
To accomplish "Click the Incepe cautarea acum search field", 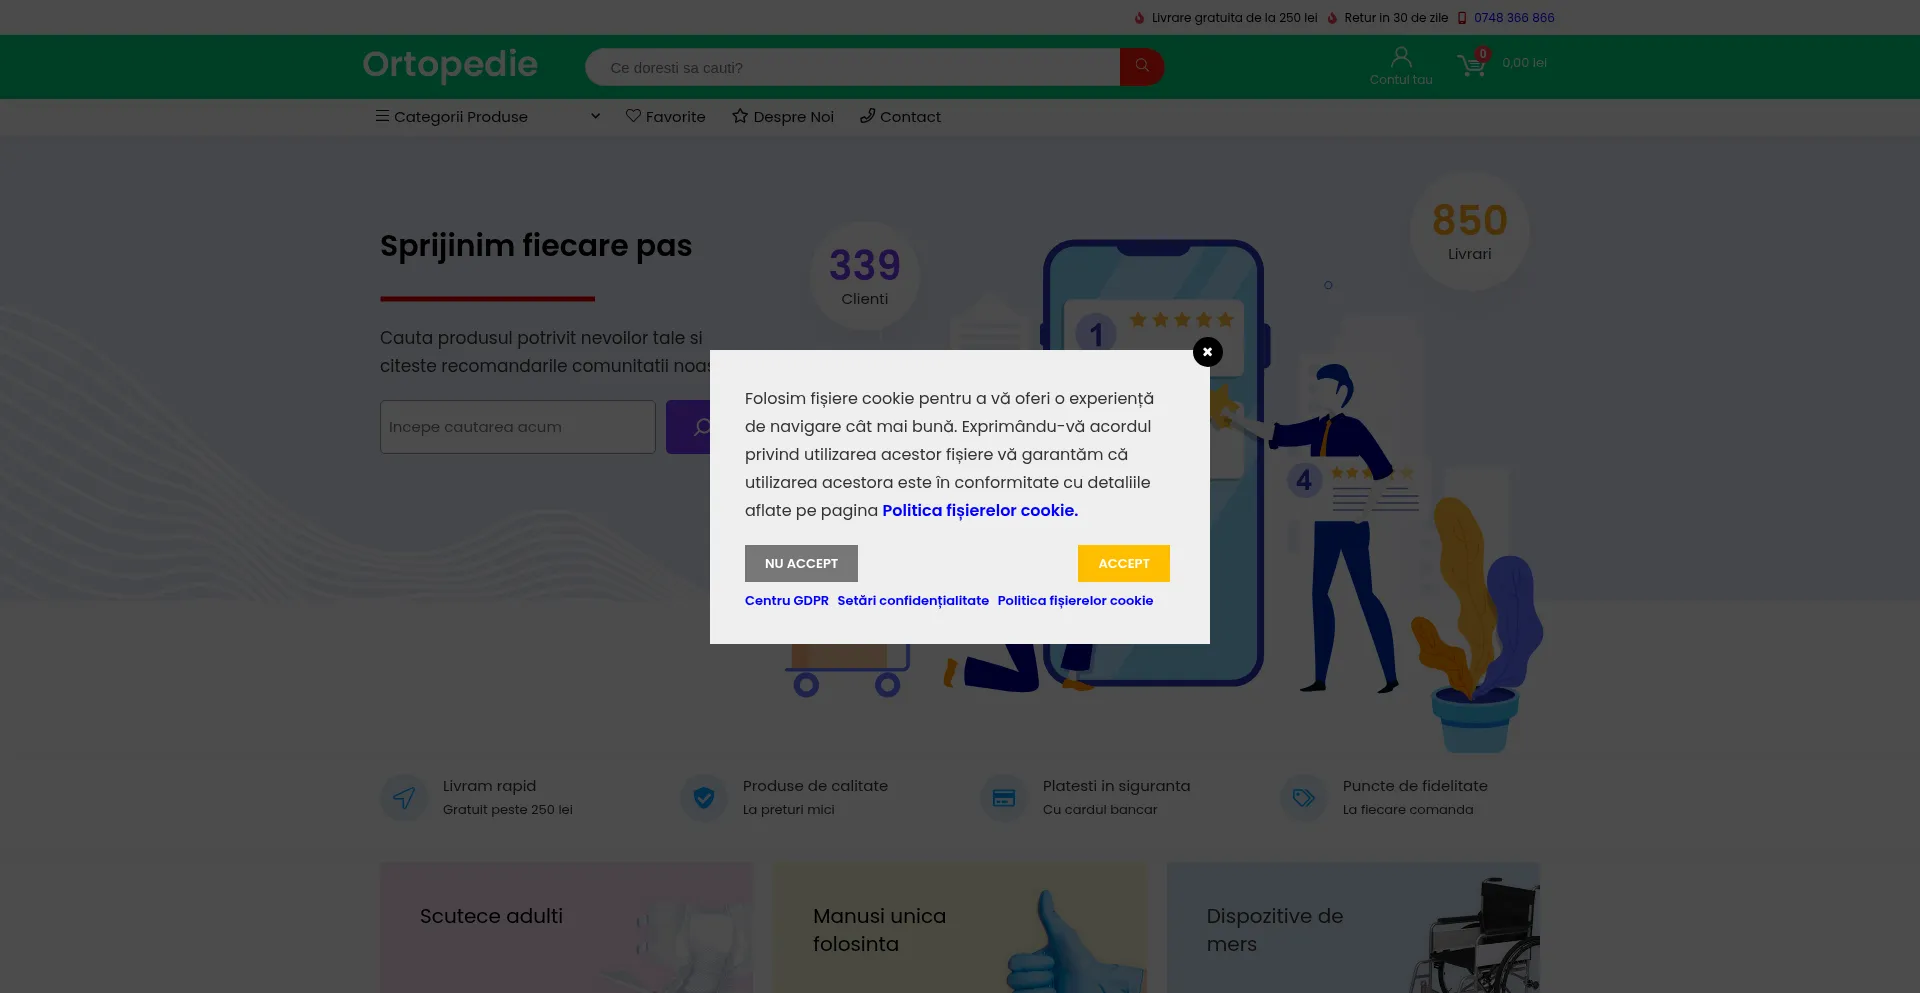I will click(x=517, y=427).
